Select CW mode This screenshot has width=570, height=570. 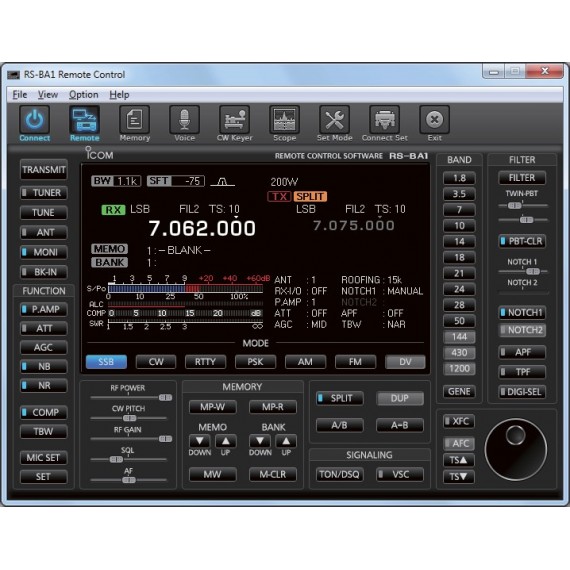coord(156,362)
